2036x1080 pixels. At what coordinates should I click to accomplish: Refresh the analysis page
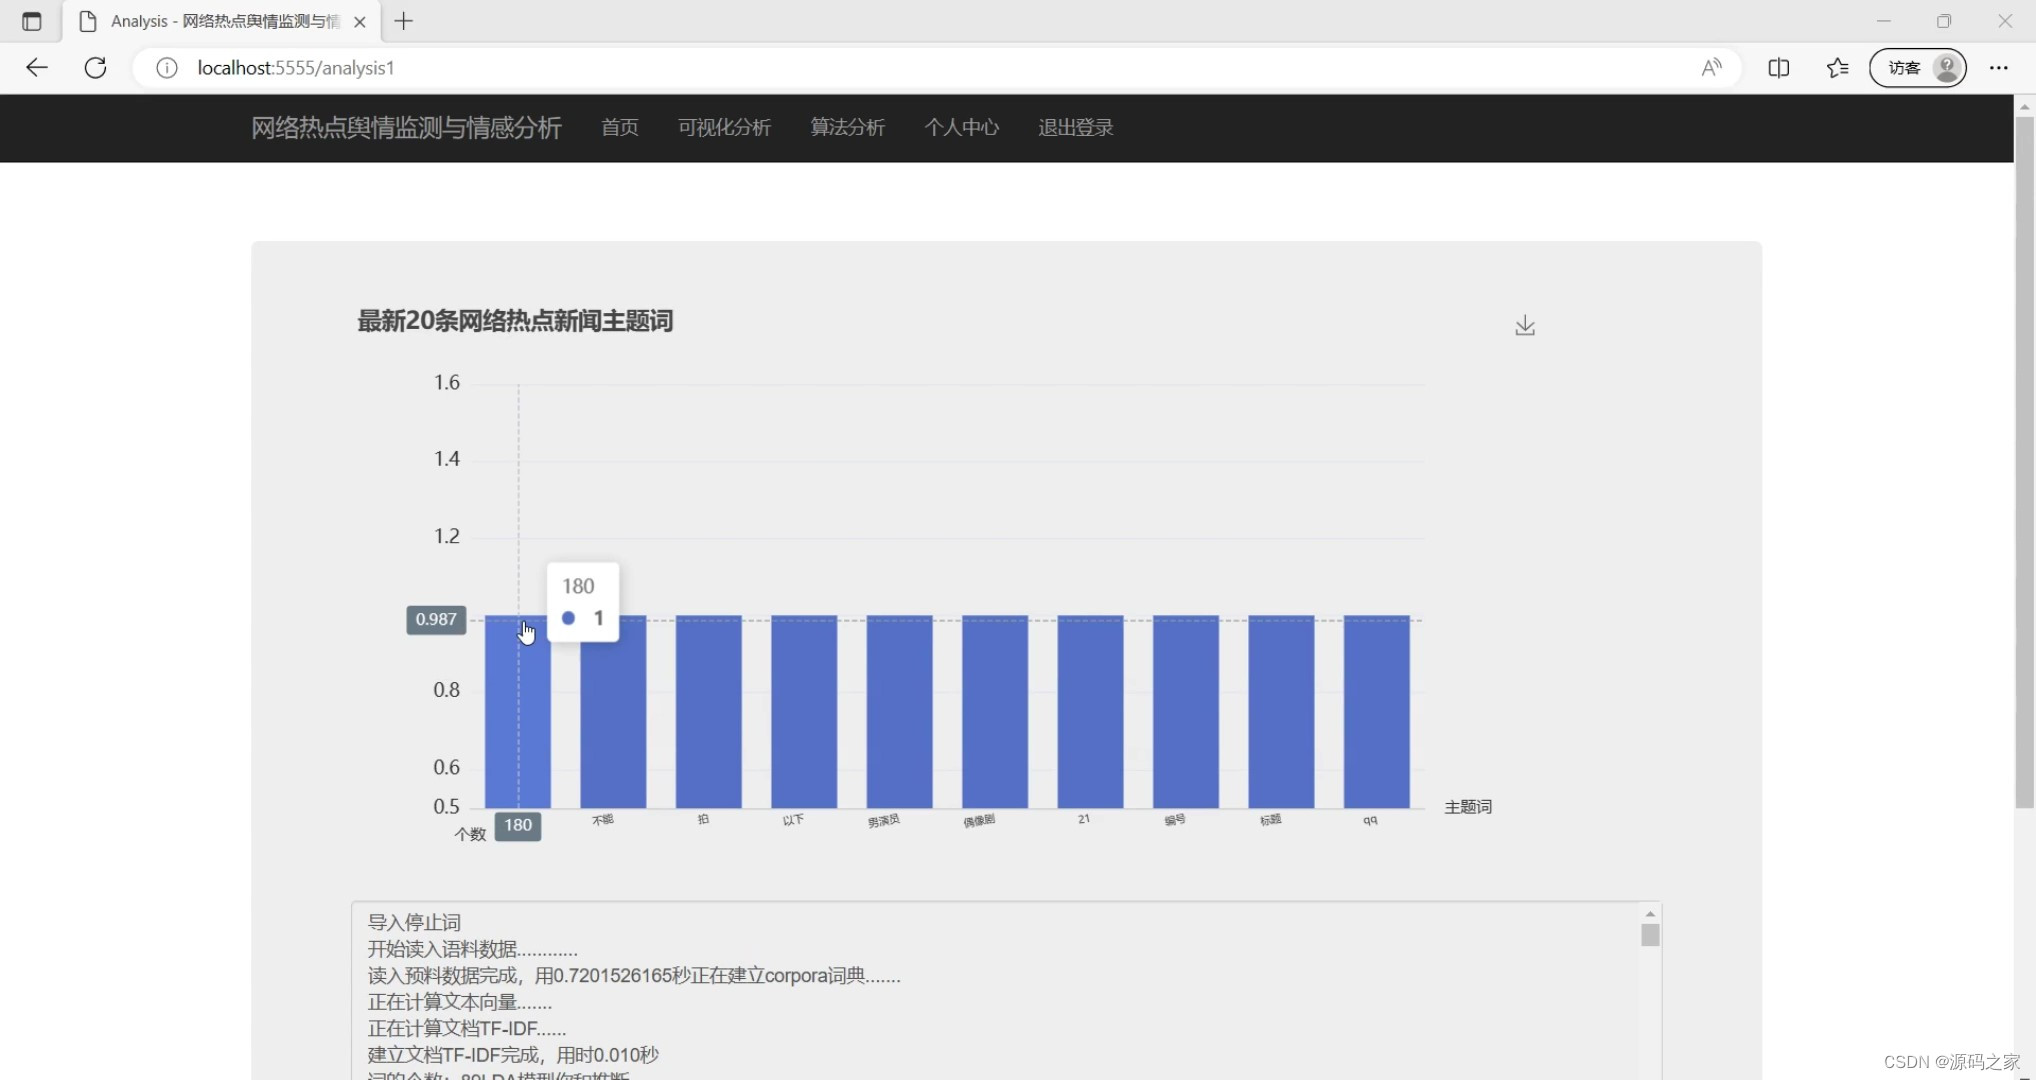[x=96, y=68]
